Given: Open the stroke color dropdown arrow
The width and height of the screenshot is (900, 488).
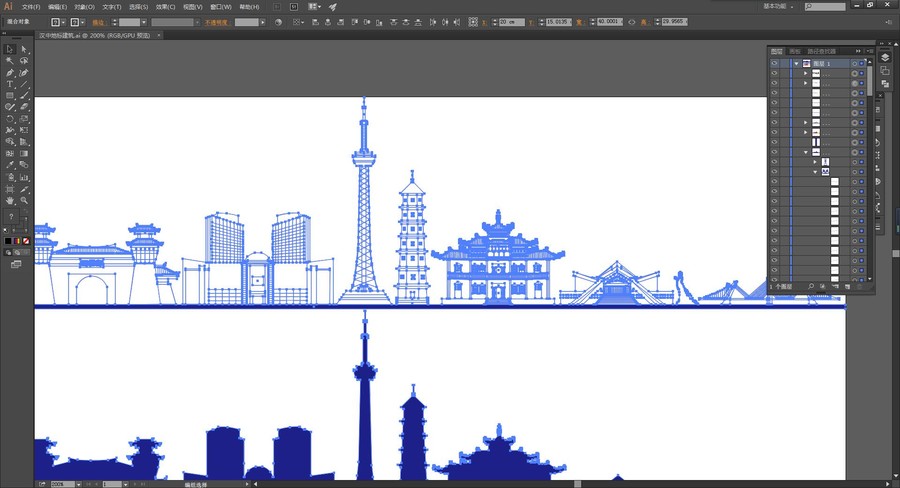Looking at the screenshot, I should (x=83, y=22).
